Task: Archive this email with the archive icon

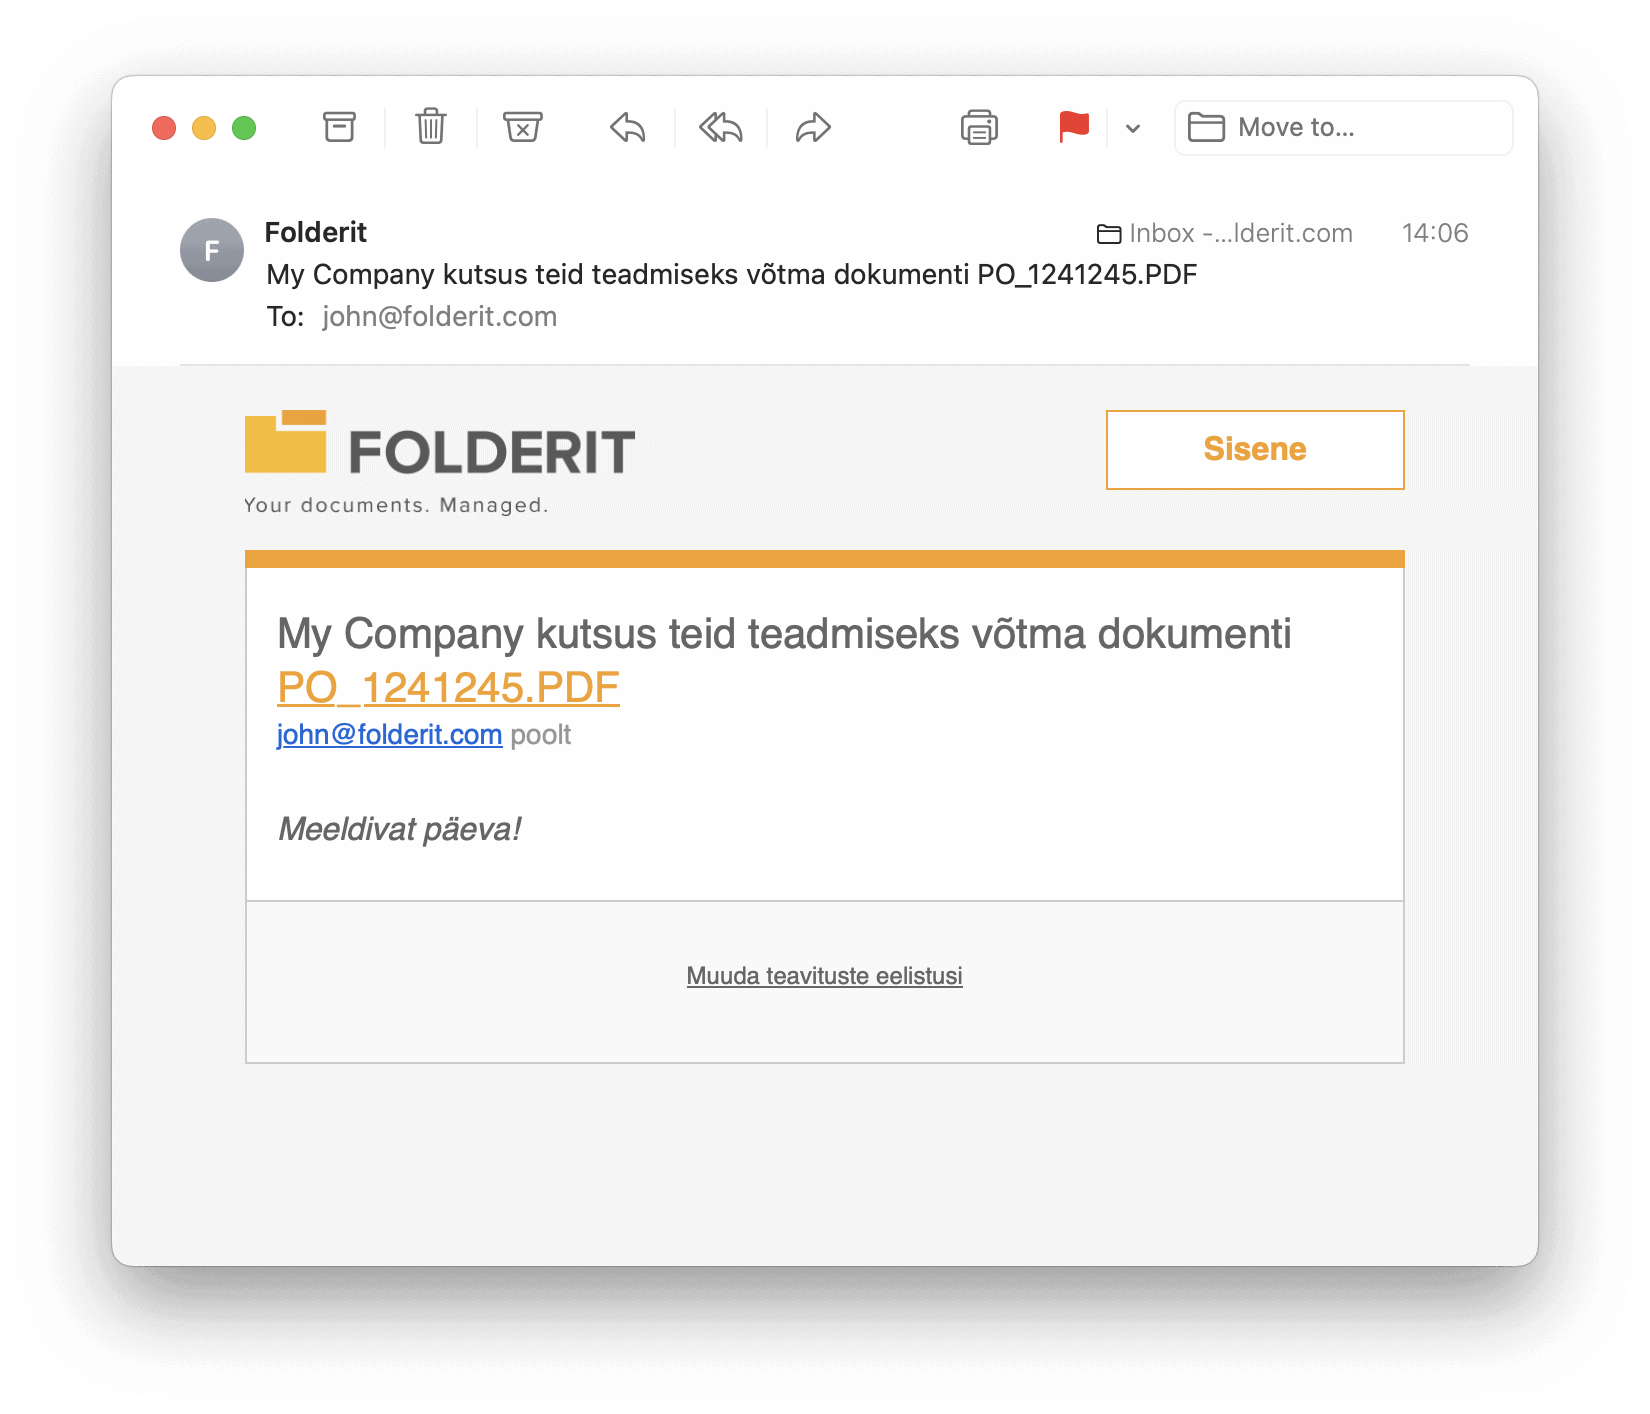Action: (x=339, y=127)
